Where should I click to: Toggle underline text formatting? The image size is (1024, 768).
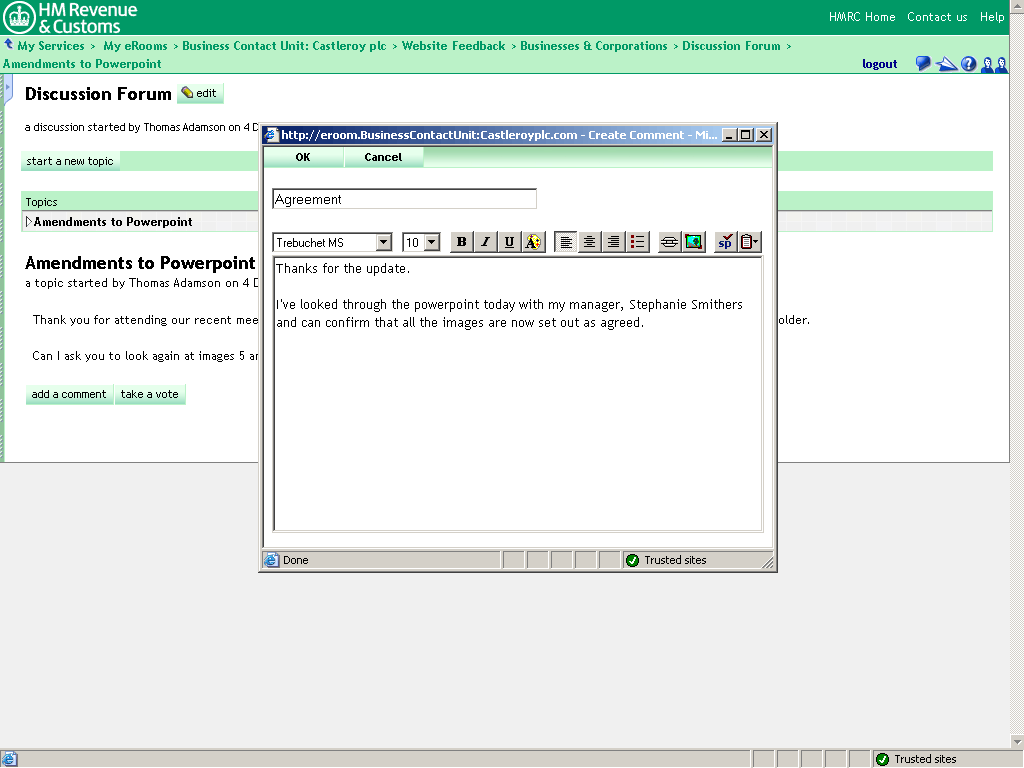509,242
